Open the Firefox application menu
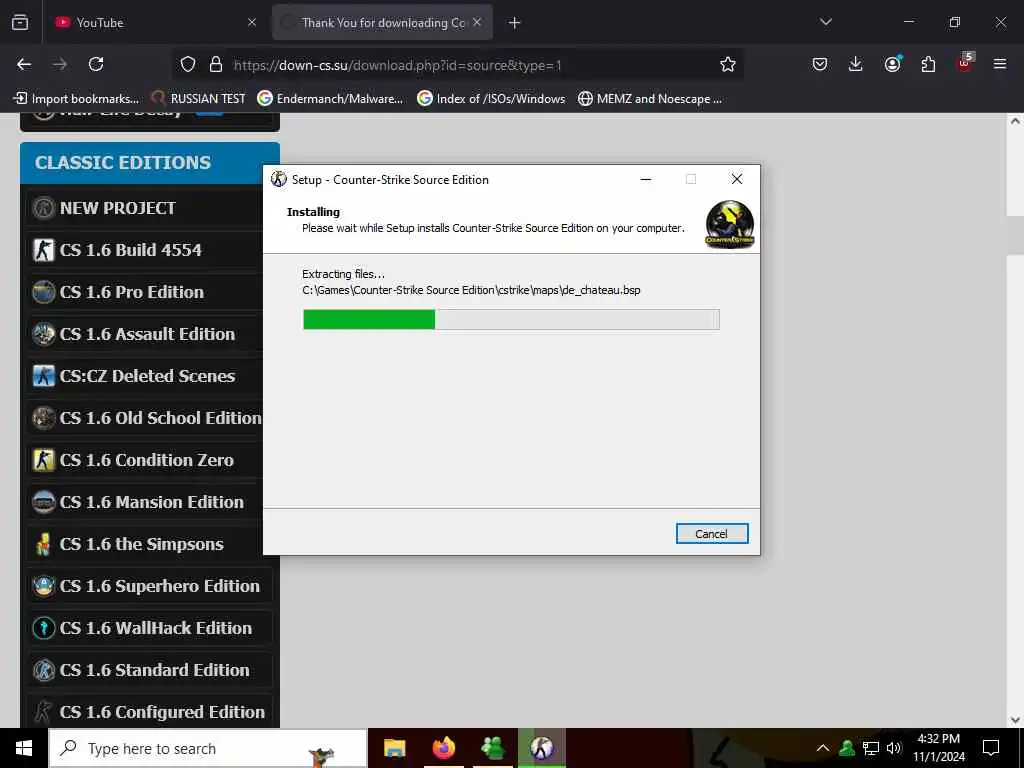The height and width of the screenshot is (768, 1024). click(x=1000, y=64)
